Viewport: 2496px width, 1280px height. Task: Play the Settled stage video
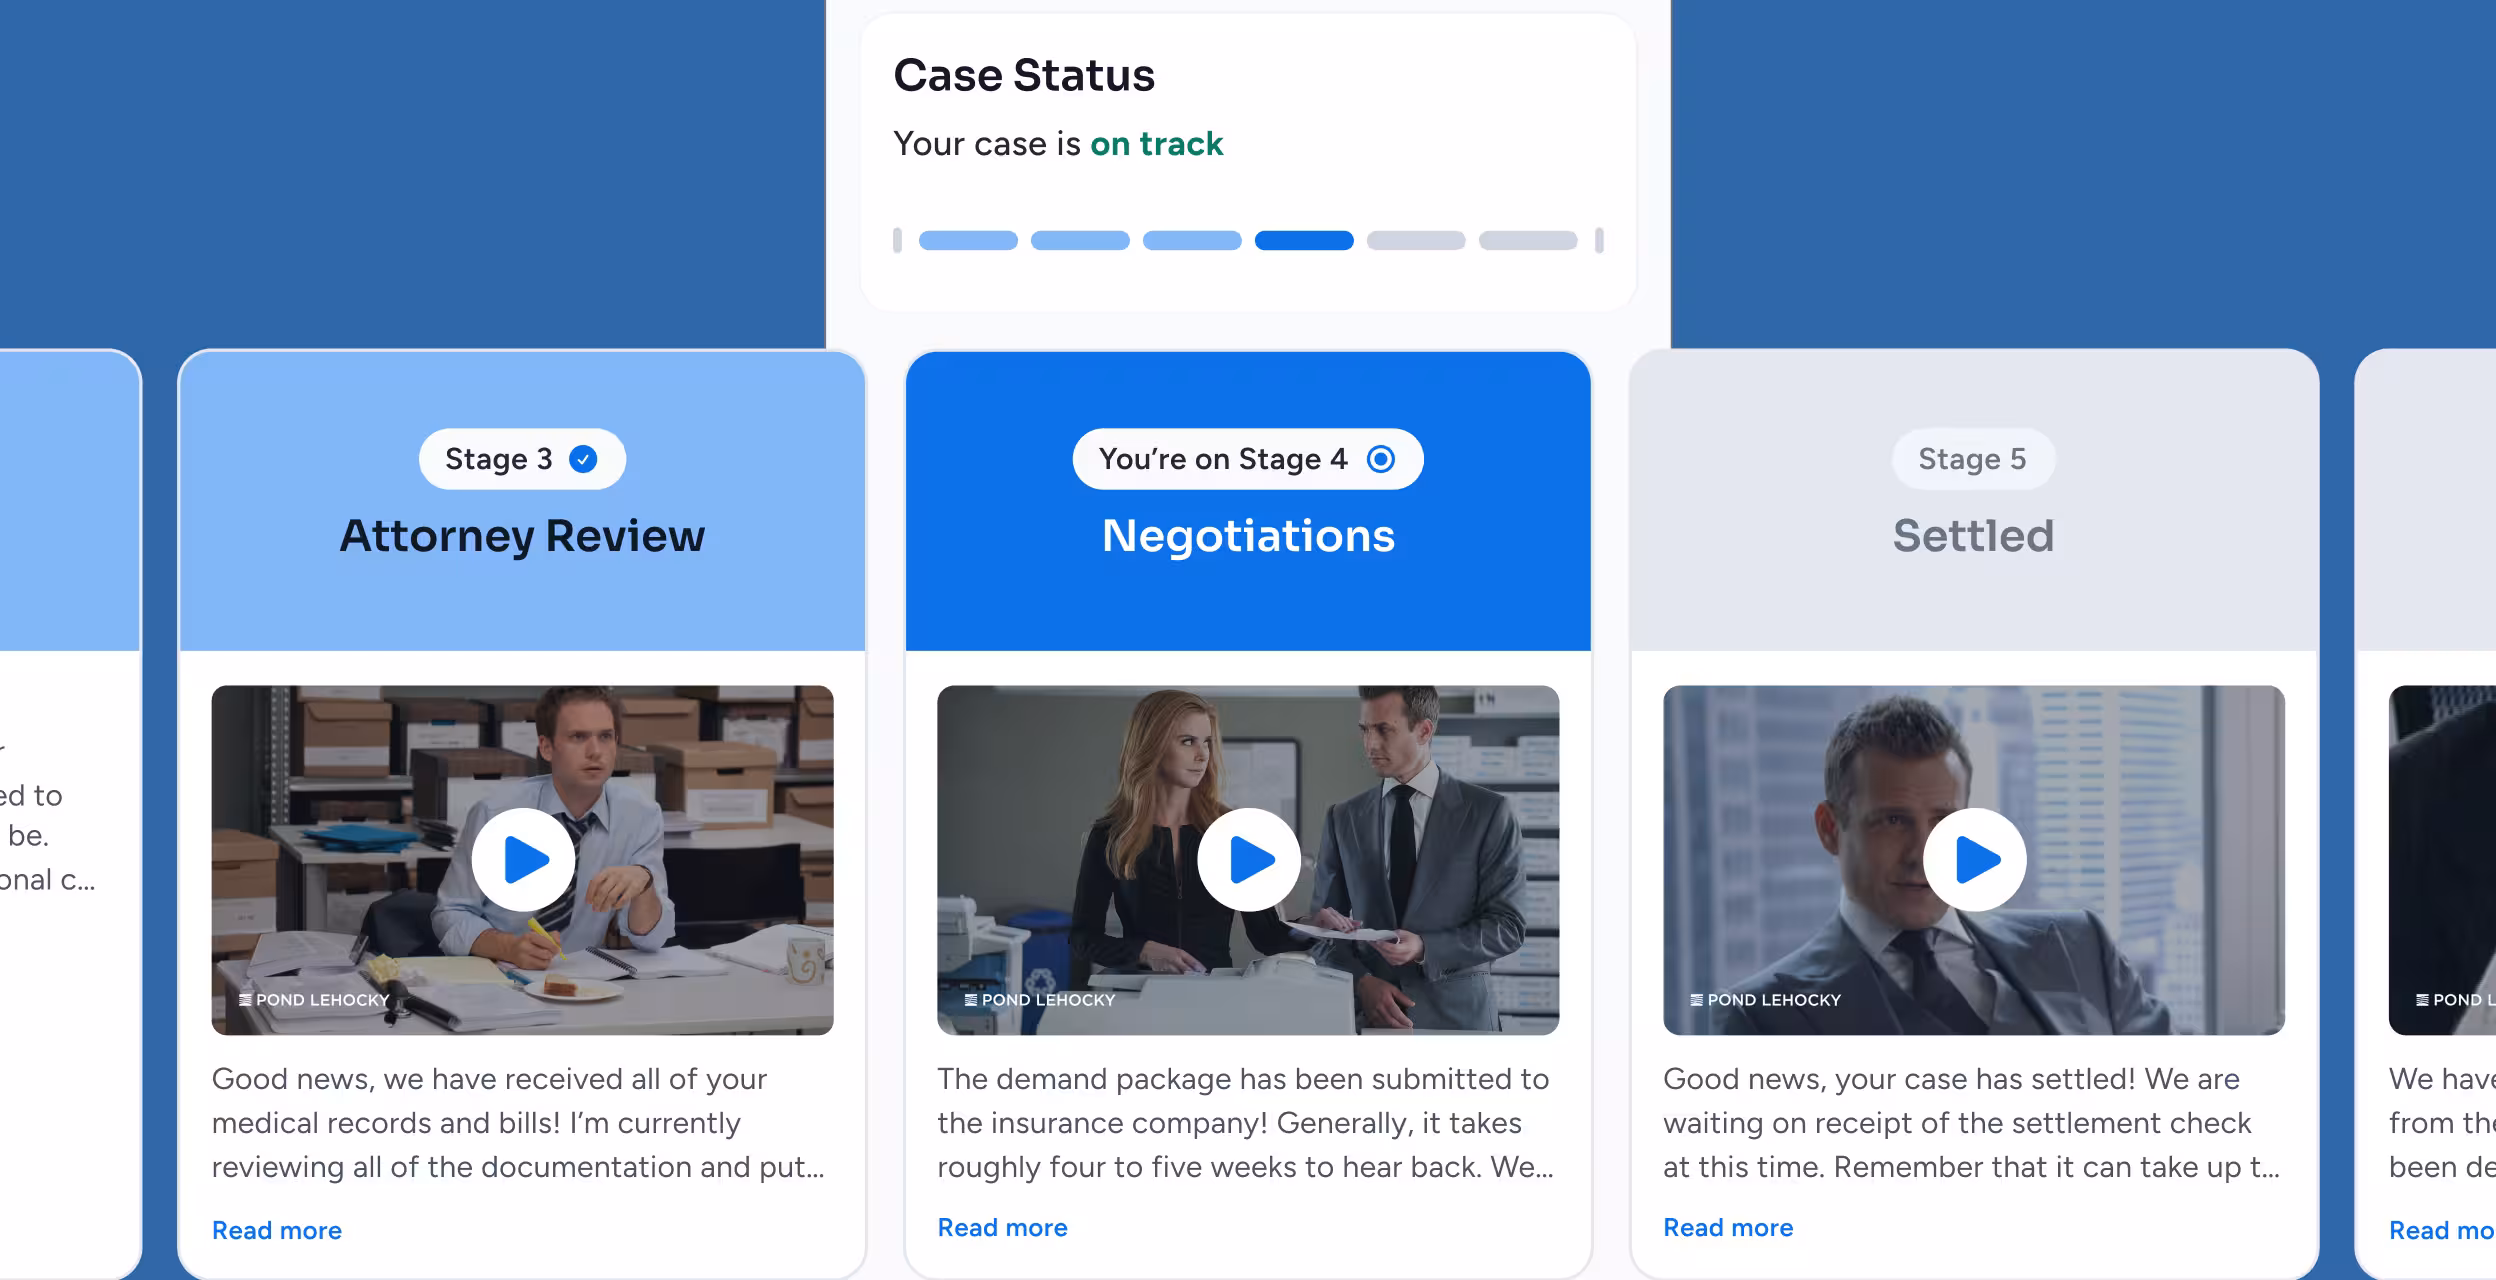click(1973, 857)
